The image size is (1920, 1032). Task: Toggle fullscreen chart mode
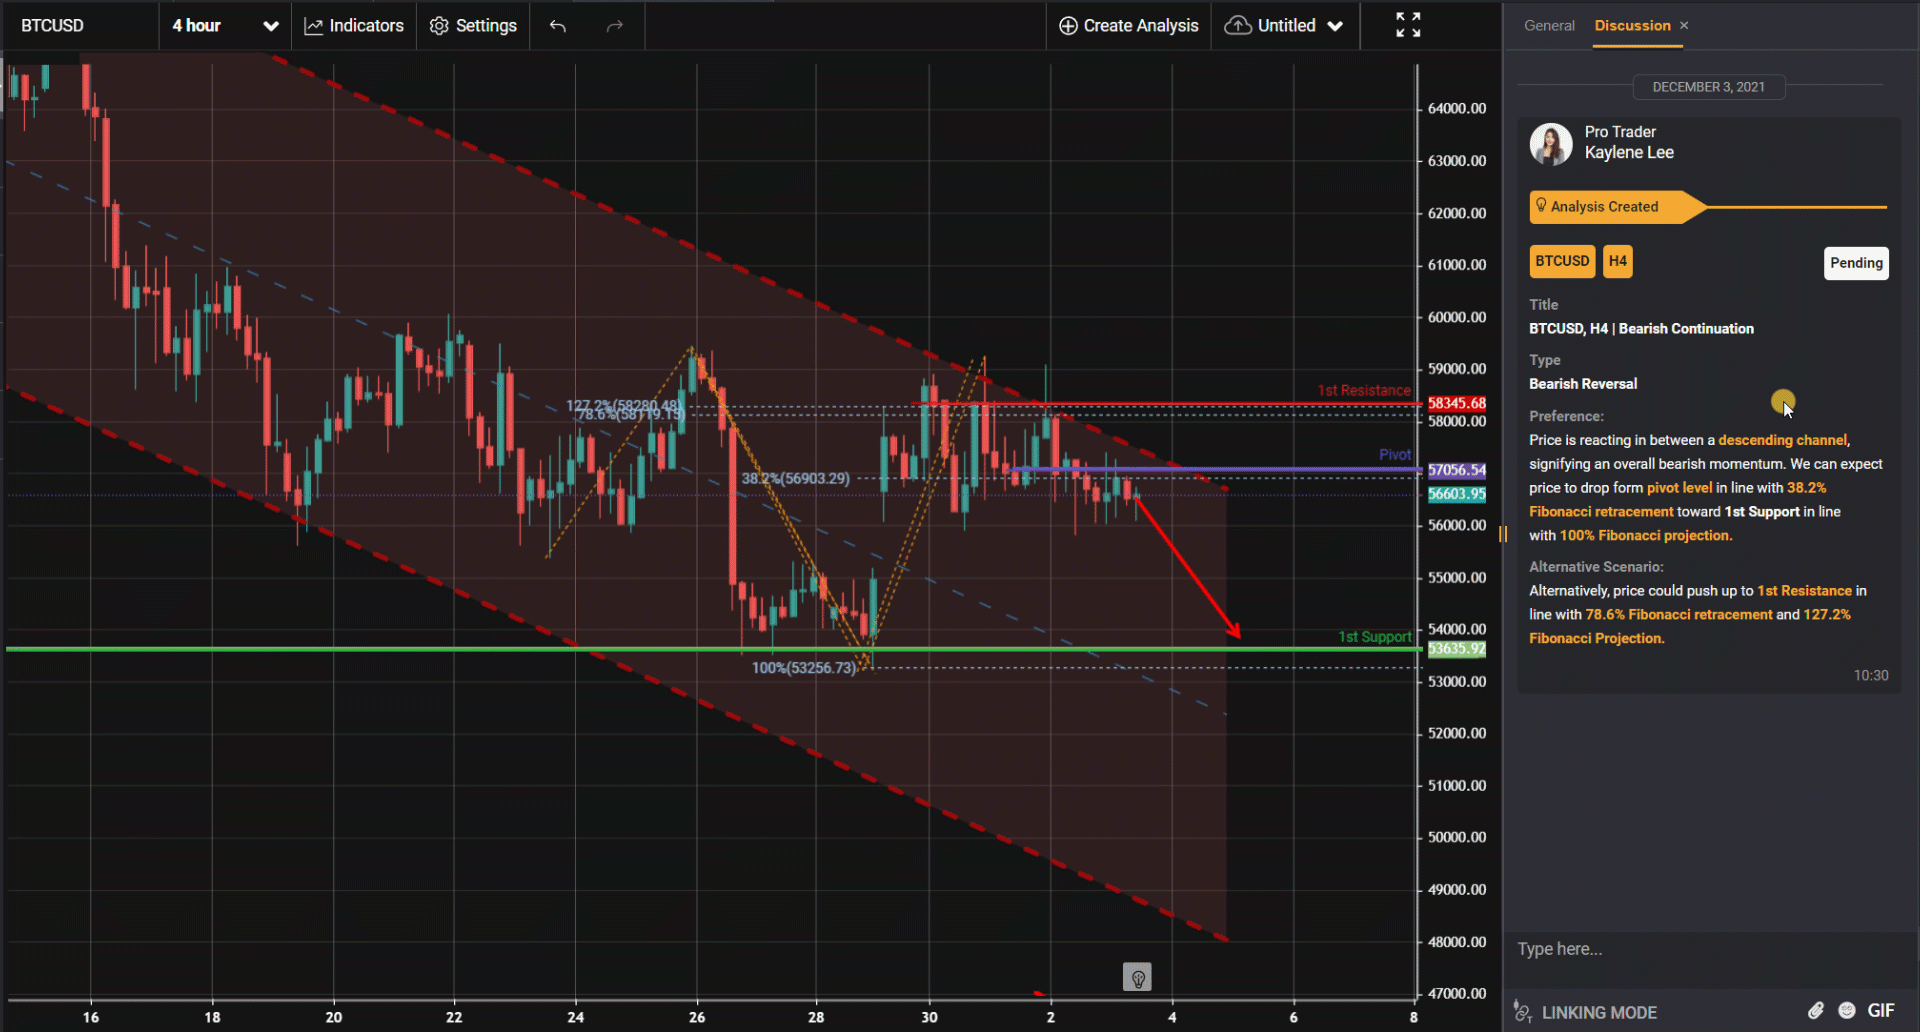1408,25
